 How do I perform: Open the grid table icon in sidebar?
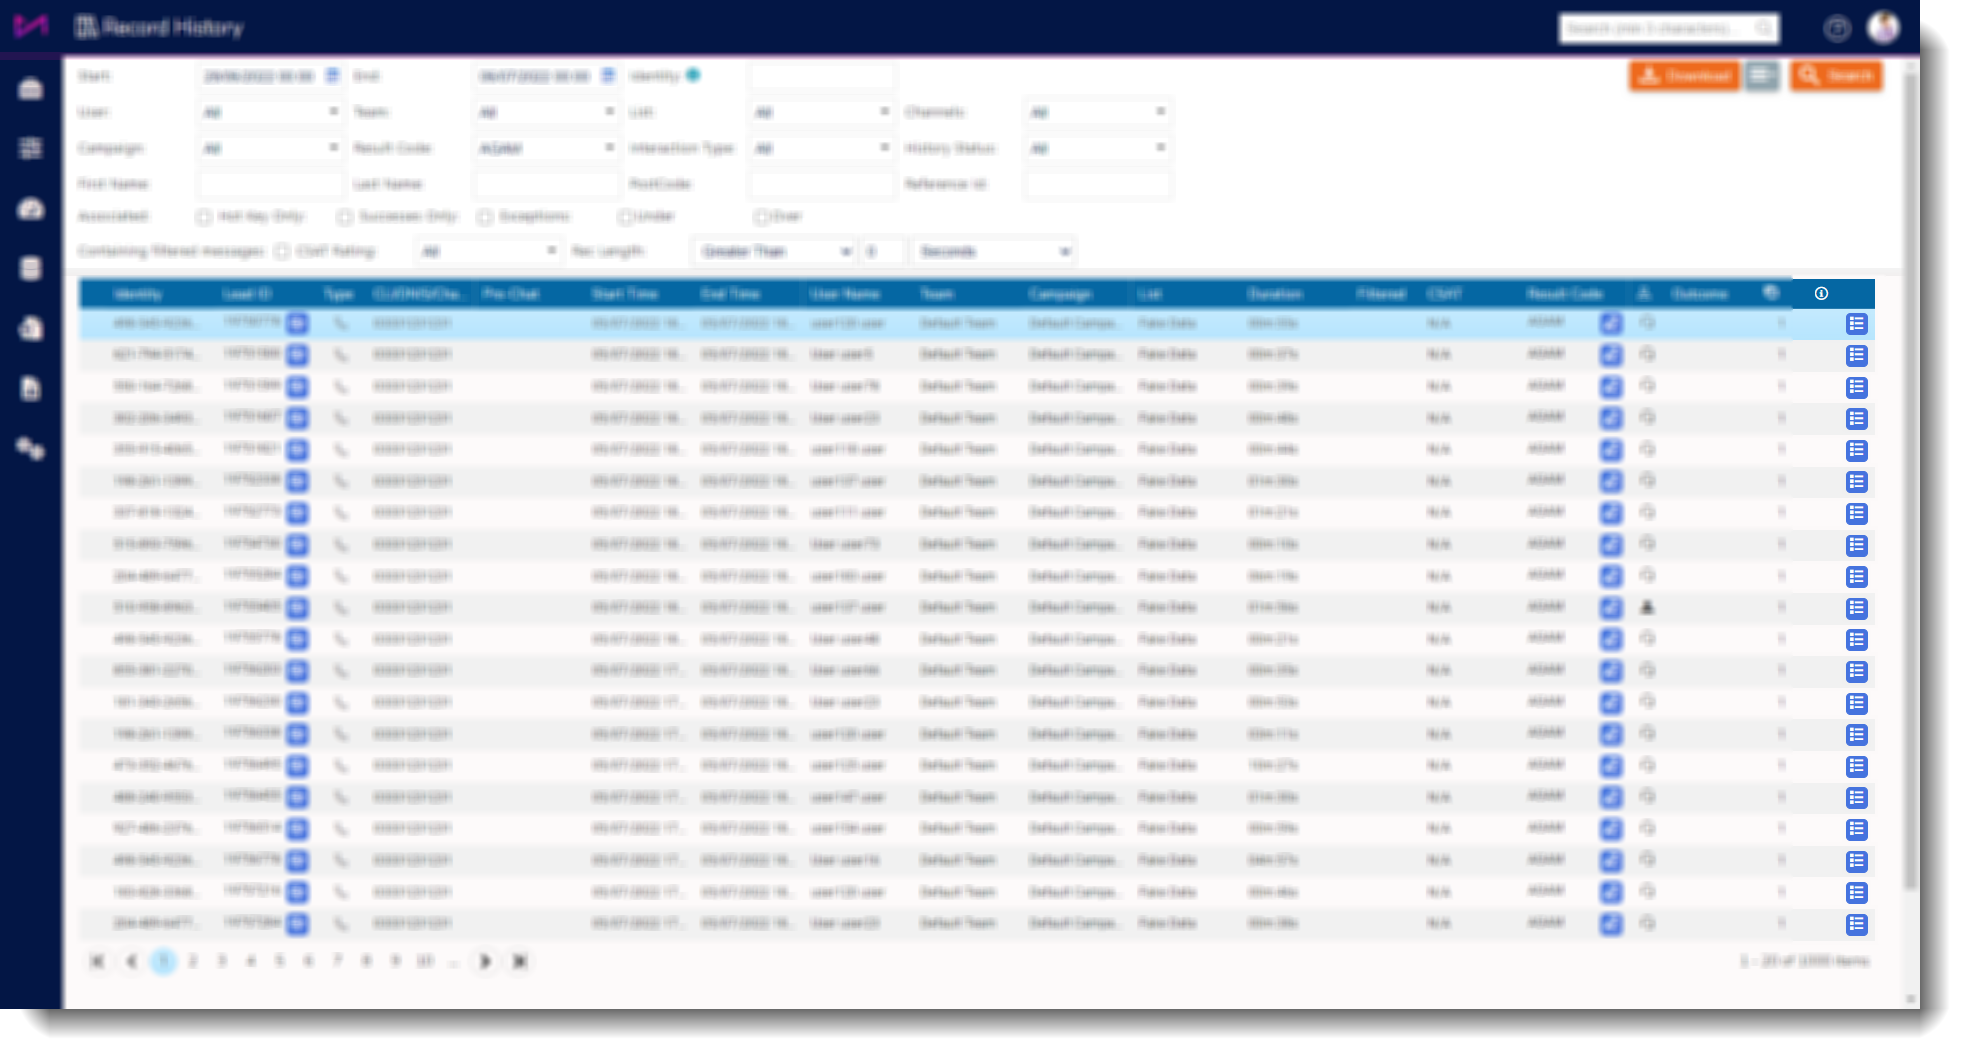point(31,148)
